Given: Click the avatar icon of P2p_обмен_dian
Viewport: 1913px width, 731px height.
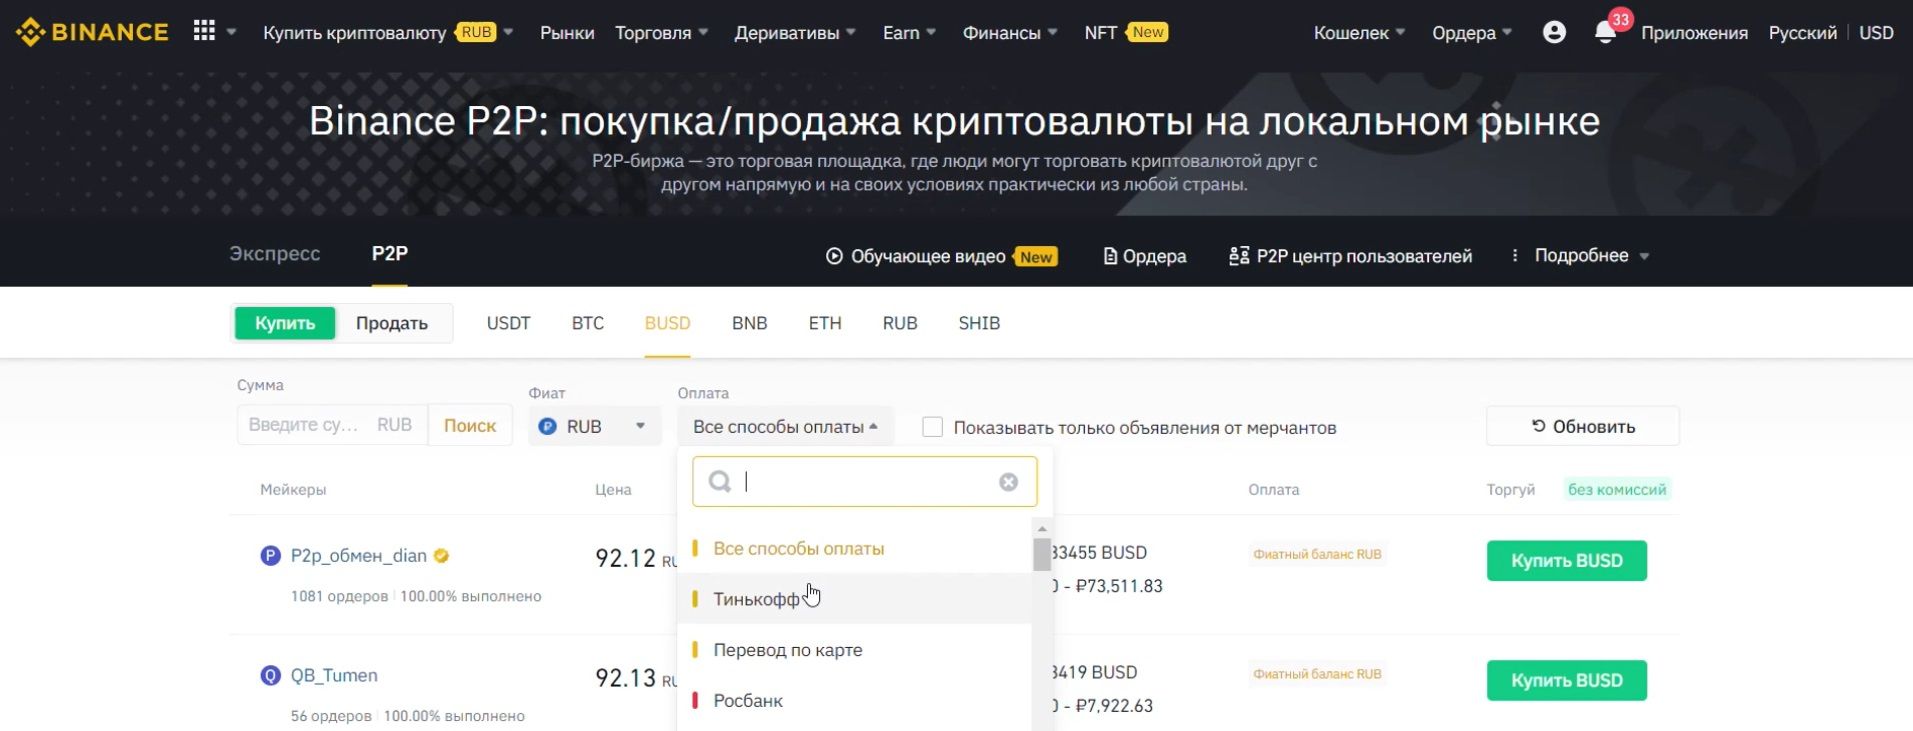Looking at the screenshot, I should click(x=270, y=556).
